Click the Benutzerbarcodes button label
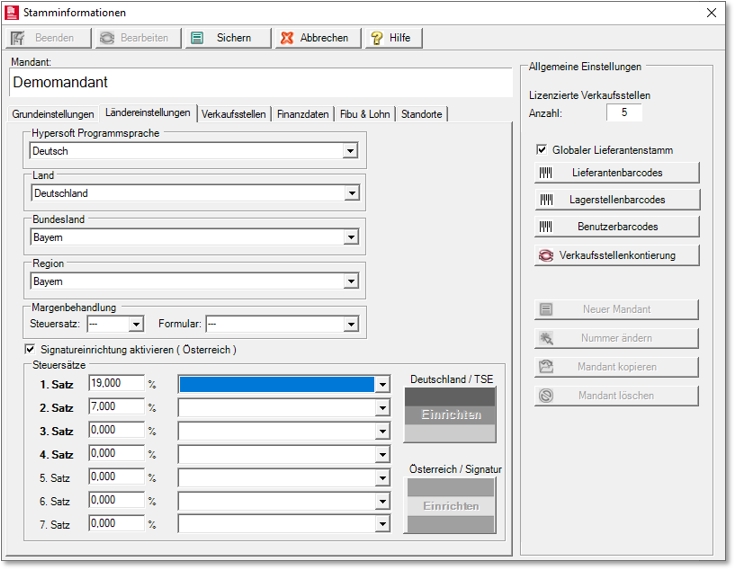 click(x=617, y=227)
